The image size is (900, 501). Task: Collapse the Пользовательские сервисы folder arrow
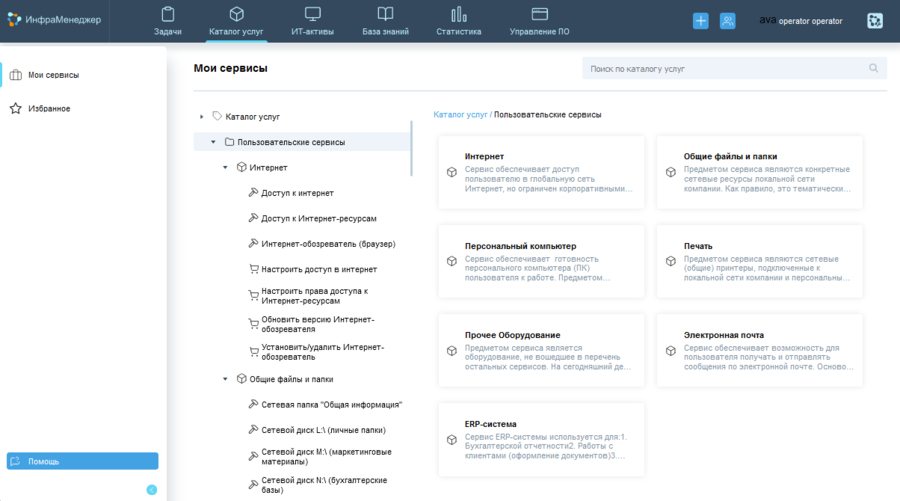pyautogui.click(x=213, y=142)
